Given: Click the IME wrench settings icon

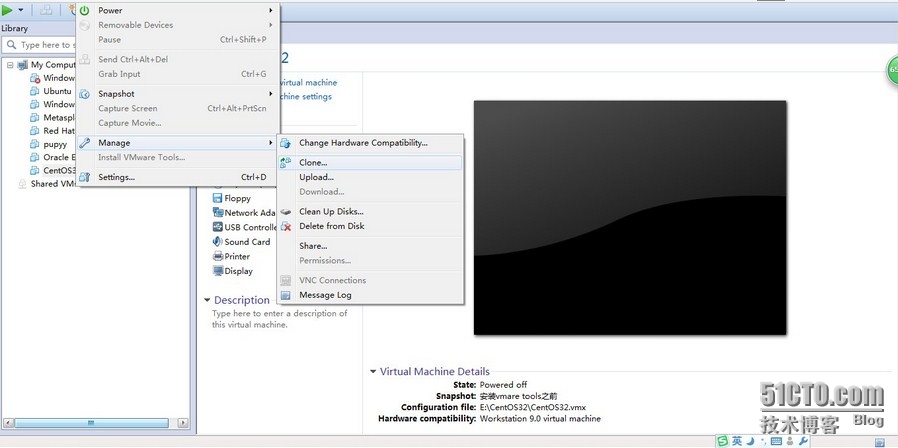Looking at the screenshot, I should pyautogui.click(x=803, y=441).
